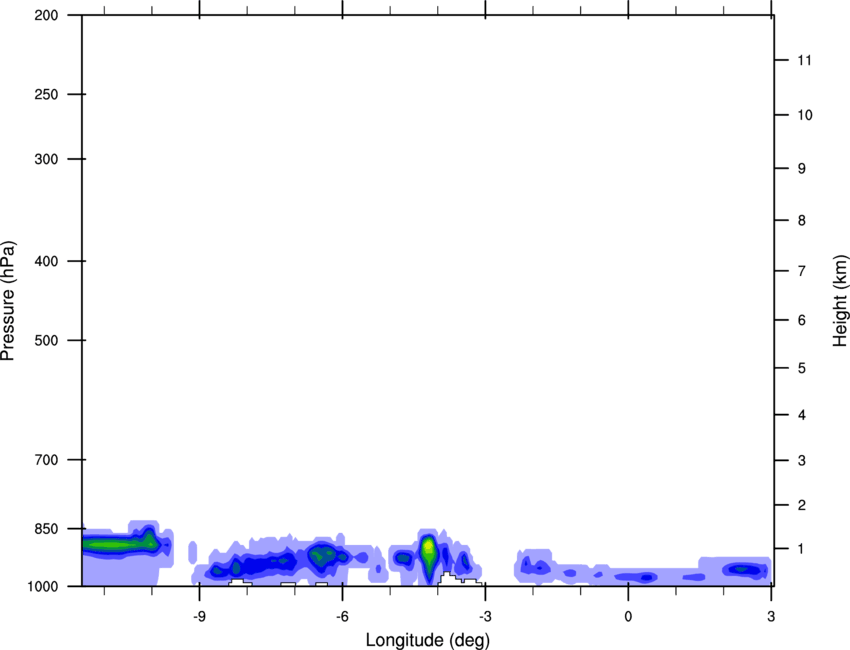Screen dimensions: 850x650
Task: Click the 1 km height label
Action: 801,549
